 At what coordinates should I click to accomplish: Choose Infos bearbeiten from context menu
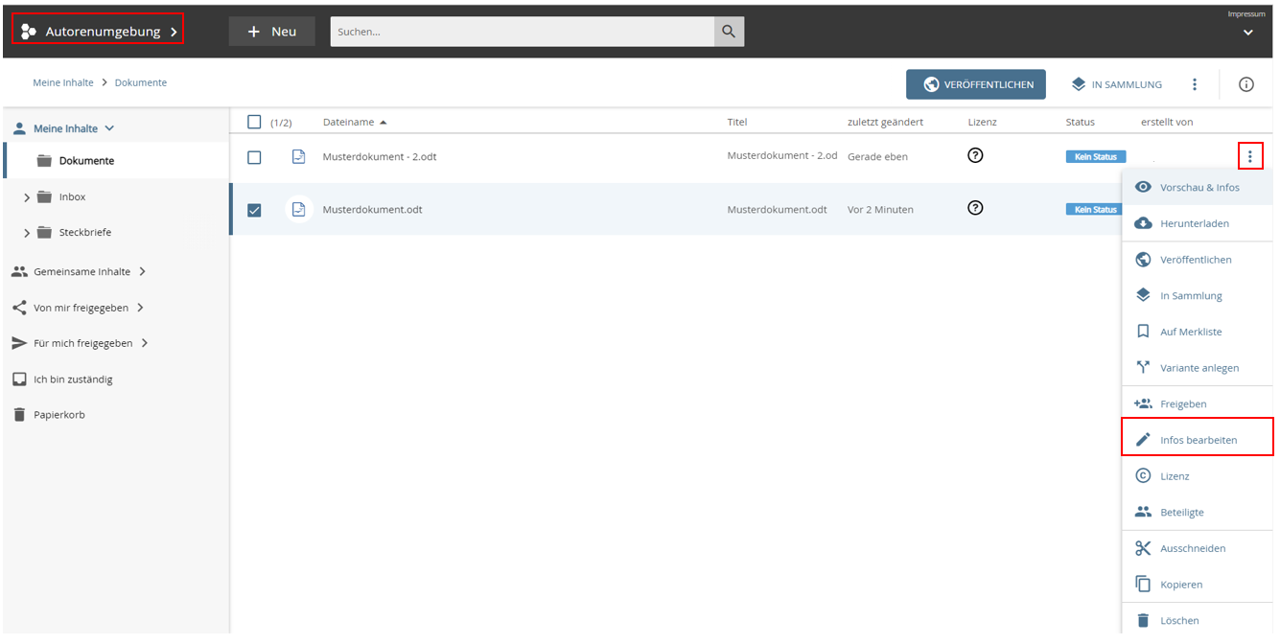click(1197, 440)
